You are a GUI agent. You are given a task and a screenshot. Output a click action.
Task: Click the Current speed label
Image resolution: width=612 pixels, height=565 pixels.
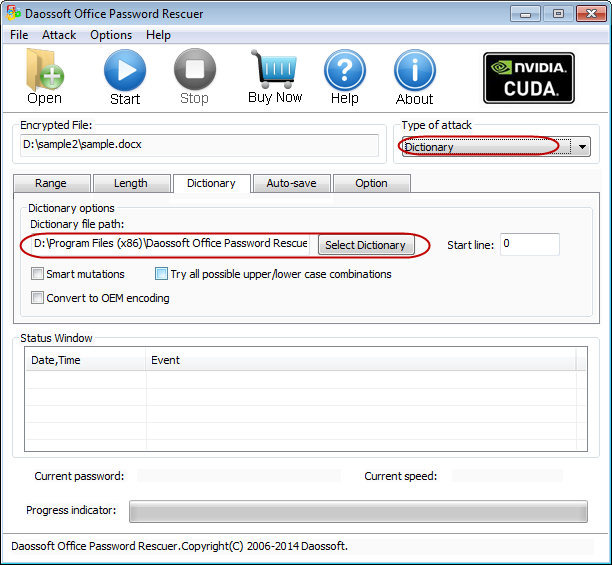[x=400, y=476]
